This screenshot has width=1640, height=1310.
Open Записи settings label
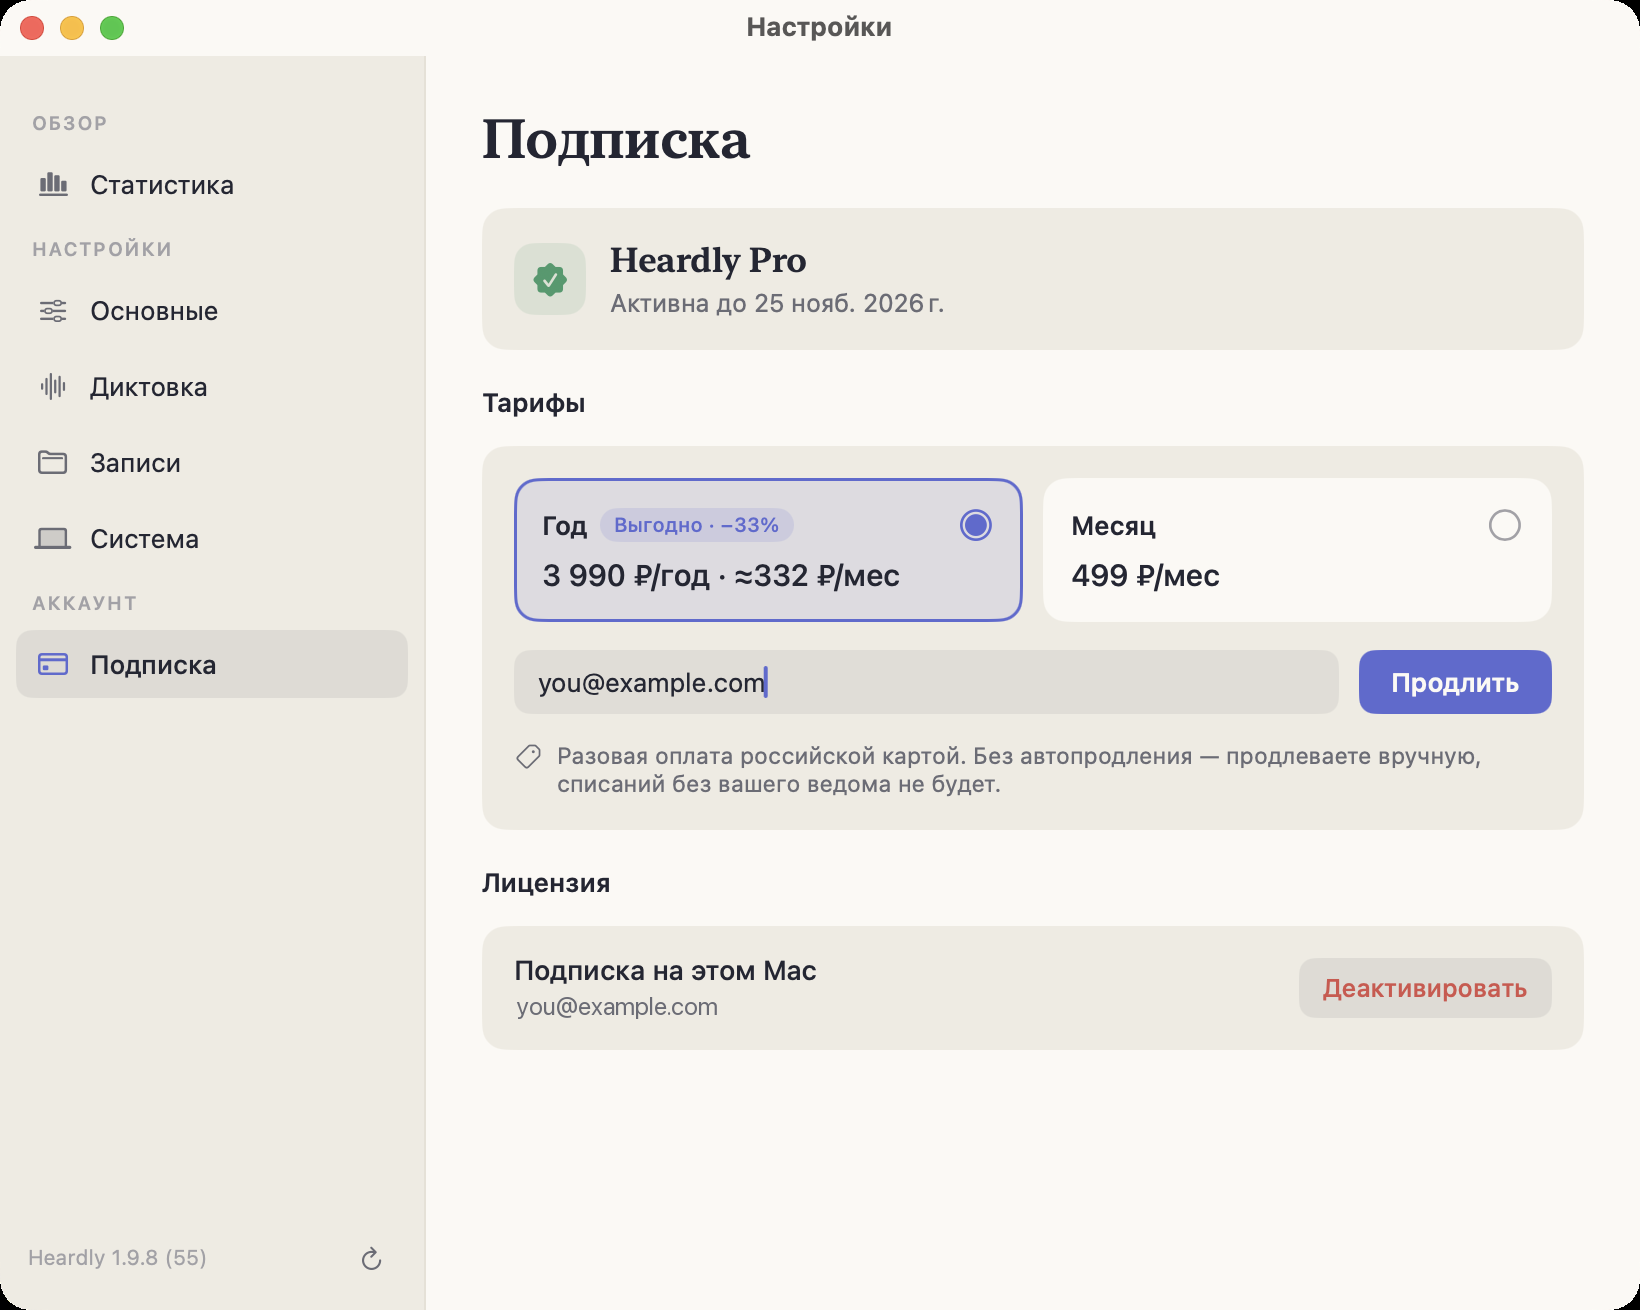point(136,463)
